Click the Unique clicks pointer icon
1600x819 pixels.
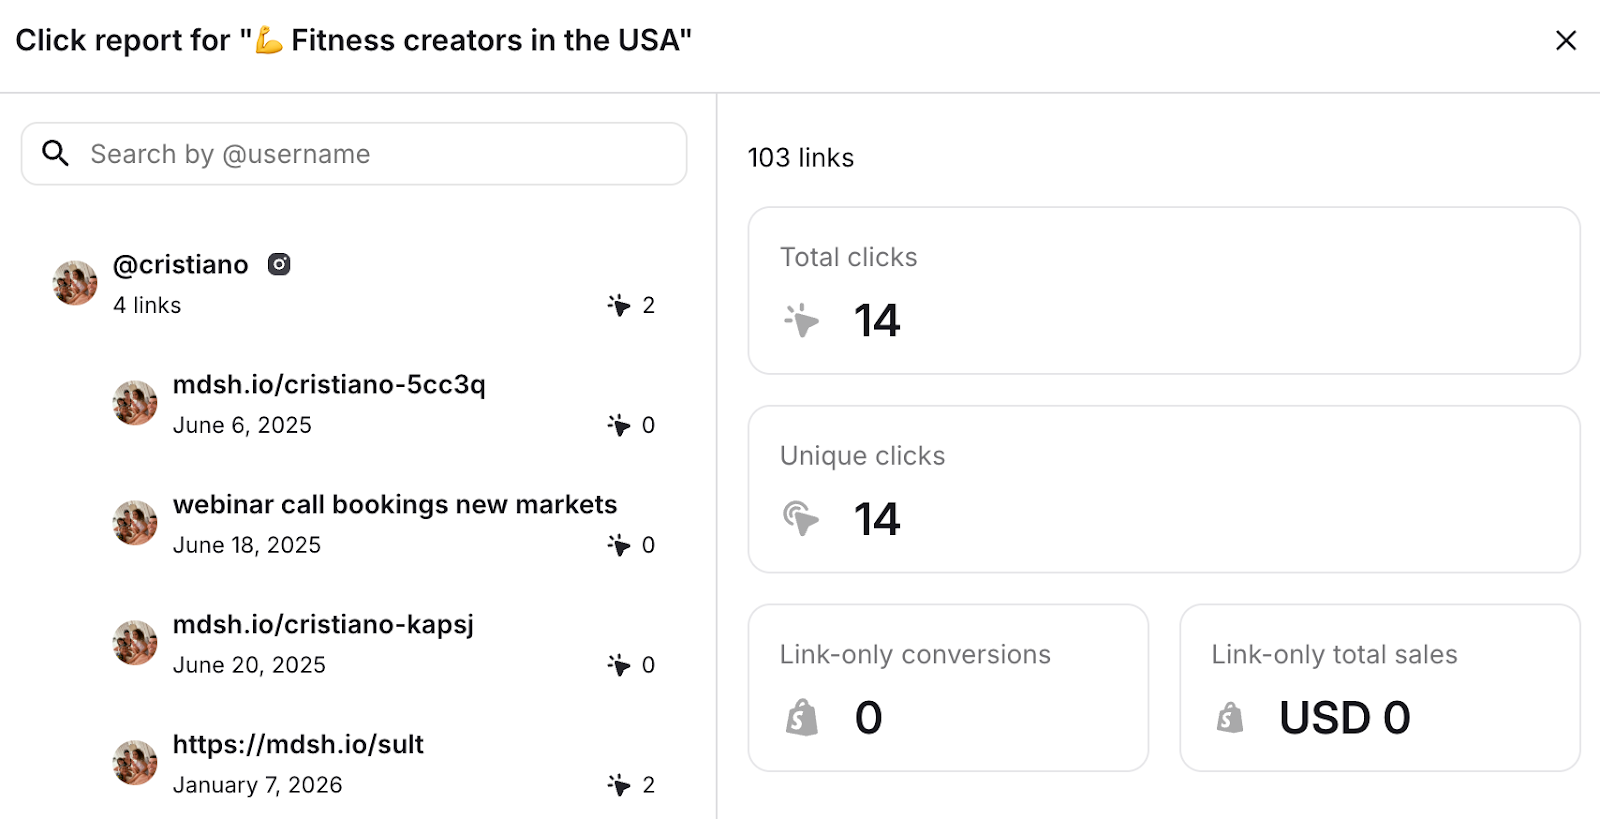click(801, 518)
